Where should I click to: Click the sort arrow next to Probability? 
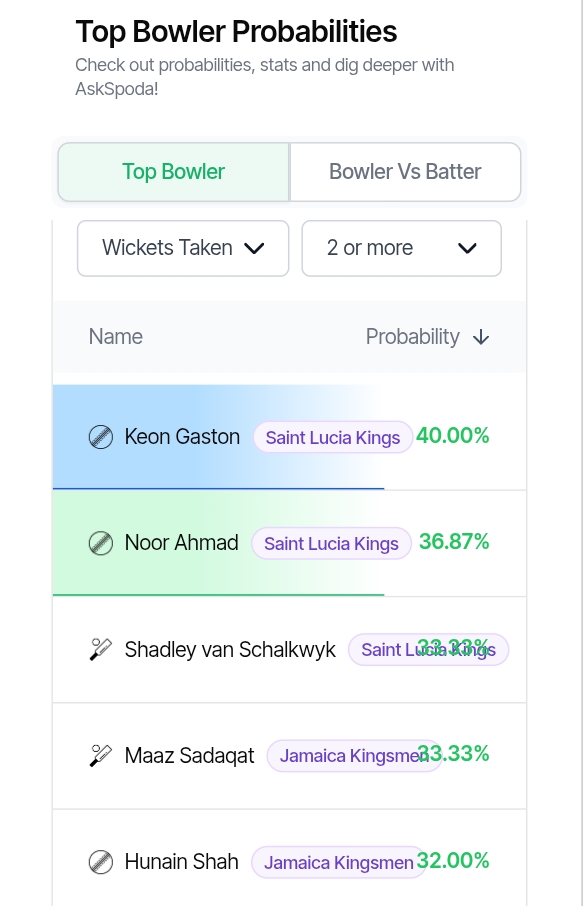coord(481,337)
